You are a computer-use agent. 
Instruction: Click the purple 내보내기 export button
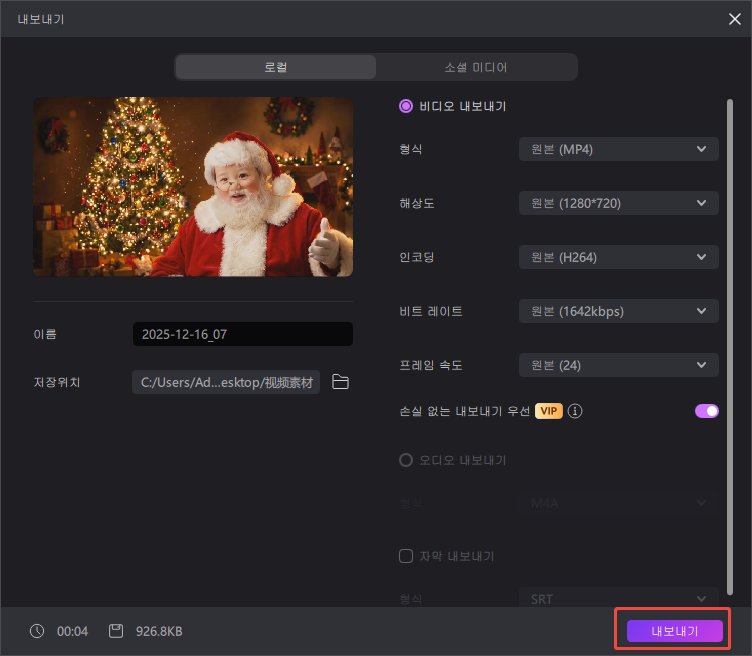coord(674,631)
